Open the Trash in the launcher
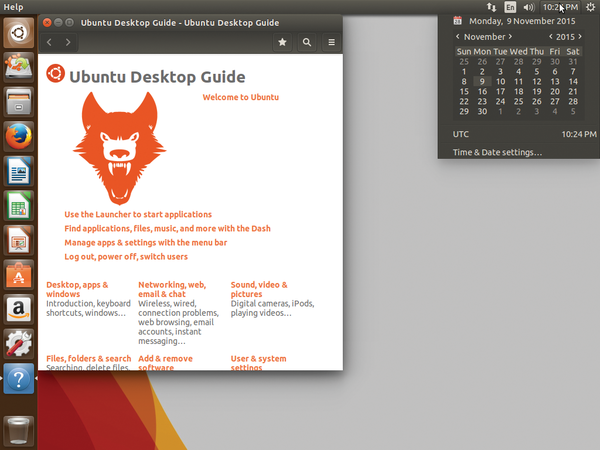Image resolution: width=600 pixels, height=450 pixels. pyautogui.click(x=18, y=431)
